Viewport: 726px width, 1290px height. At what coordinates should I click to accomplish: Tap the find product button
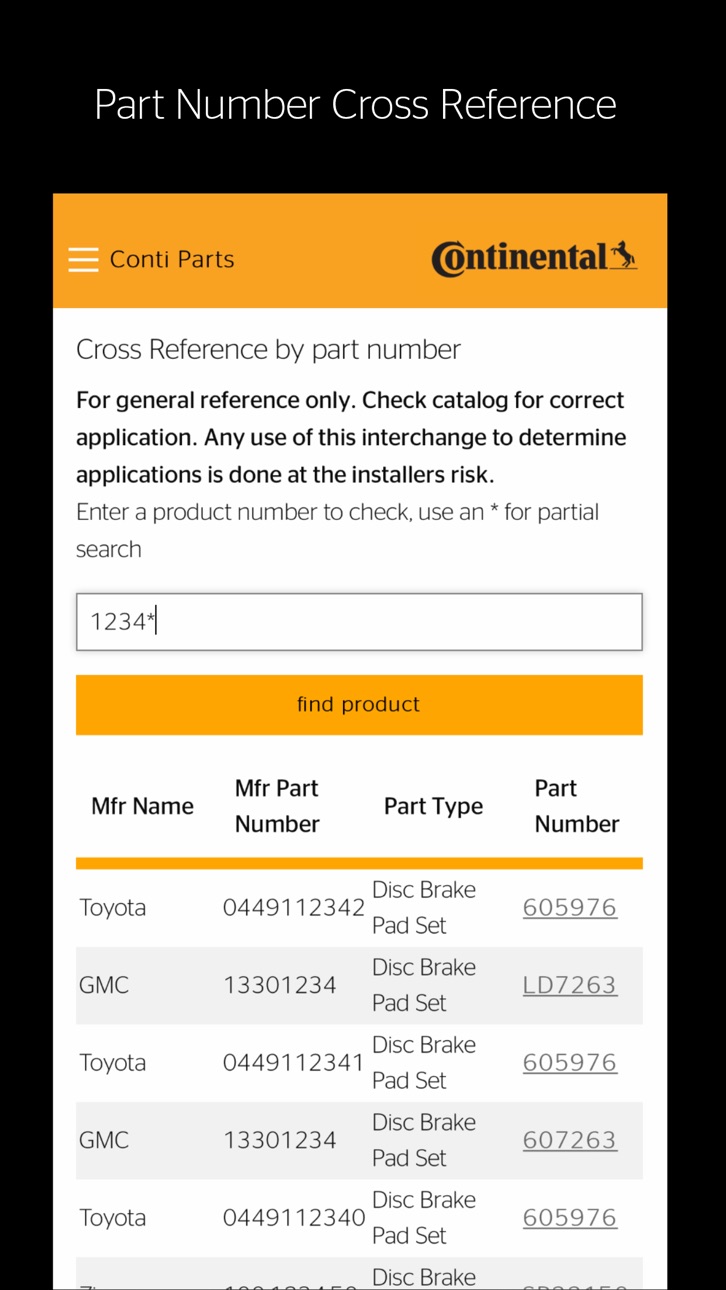click(359, 705)
